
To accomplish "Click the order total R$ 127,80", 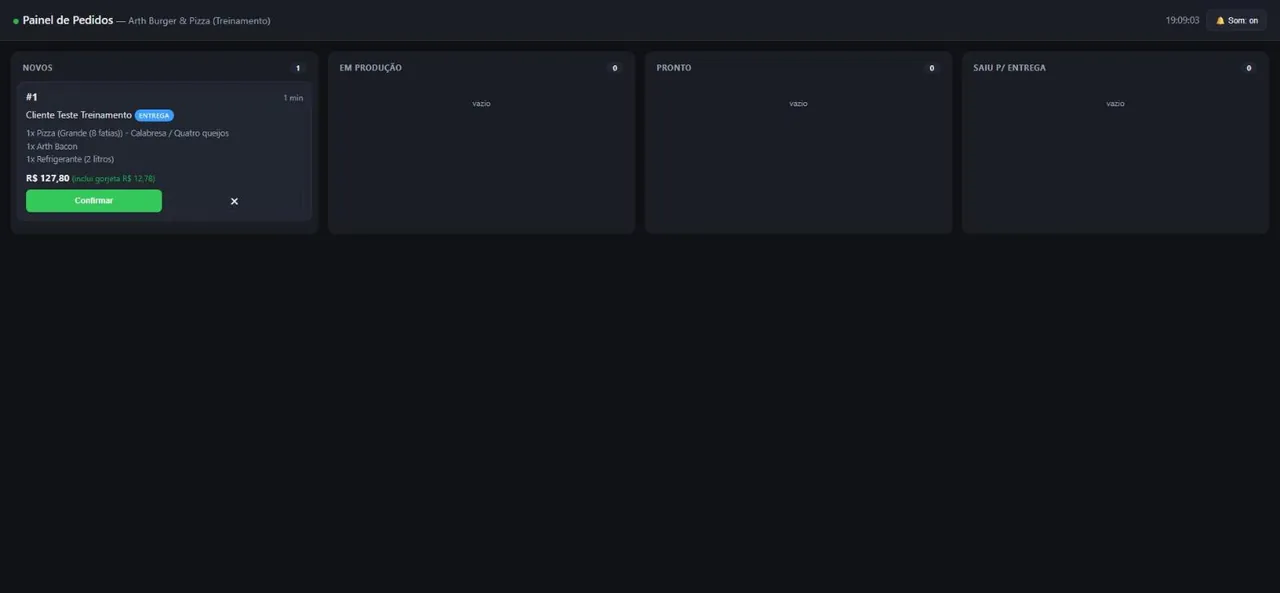I will click(48, 178).
